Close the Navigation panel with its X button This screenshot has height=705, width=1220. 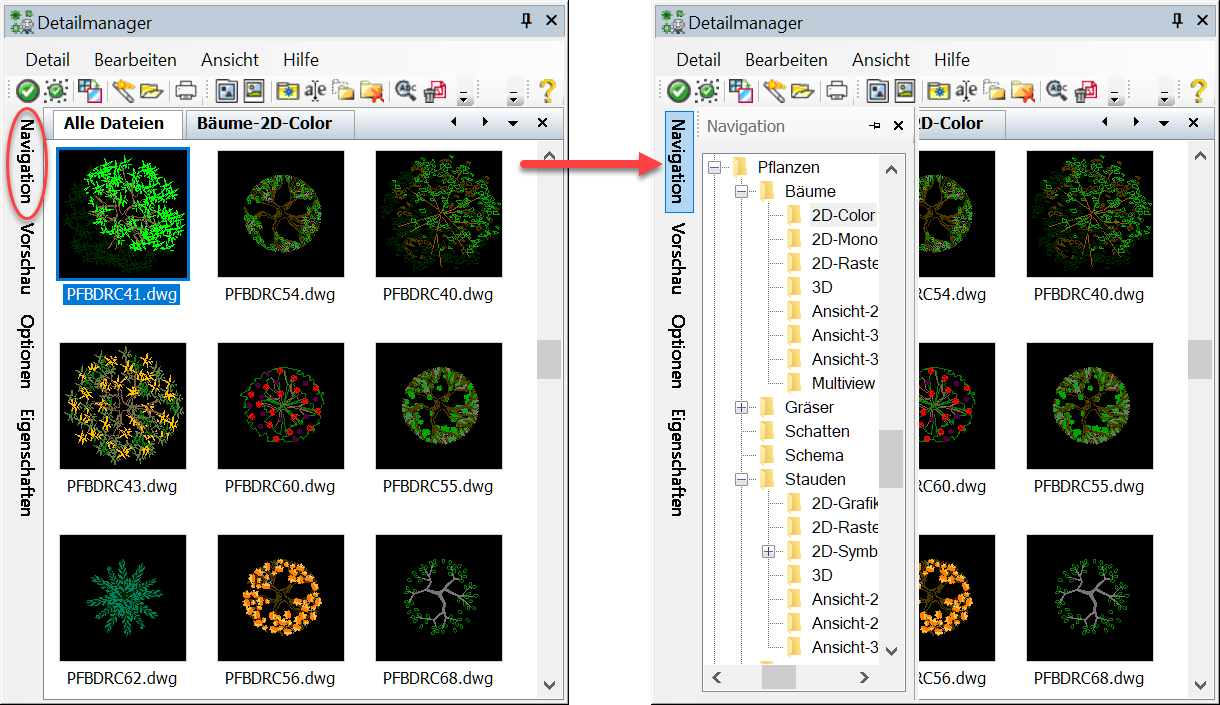point(898,126)
